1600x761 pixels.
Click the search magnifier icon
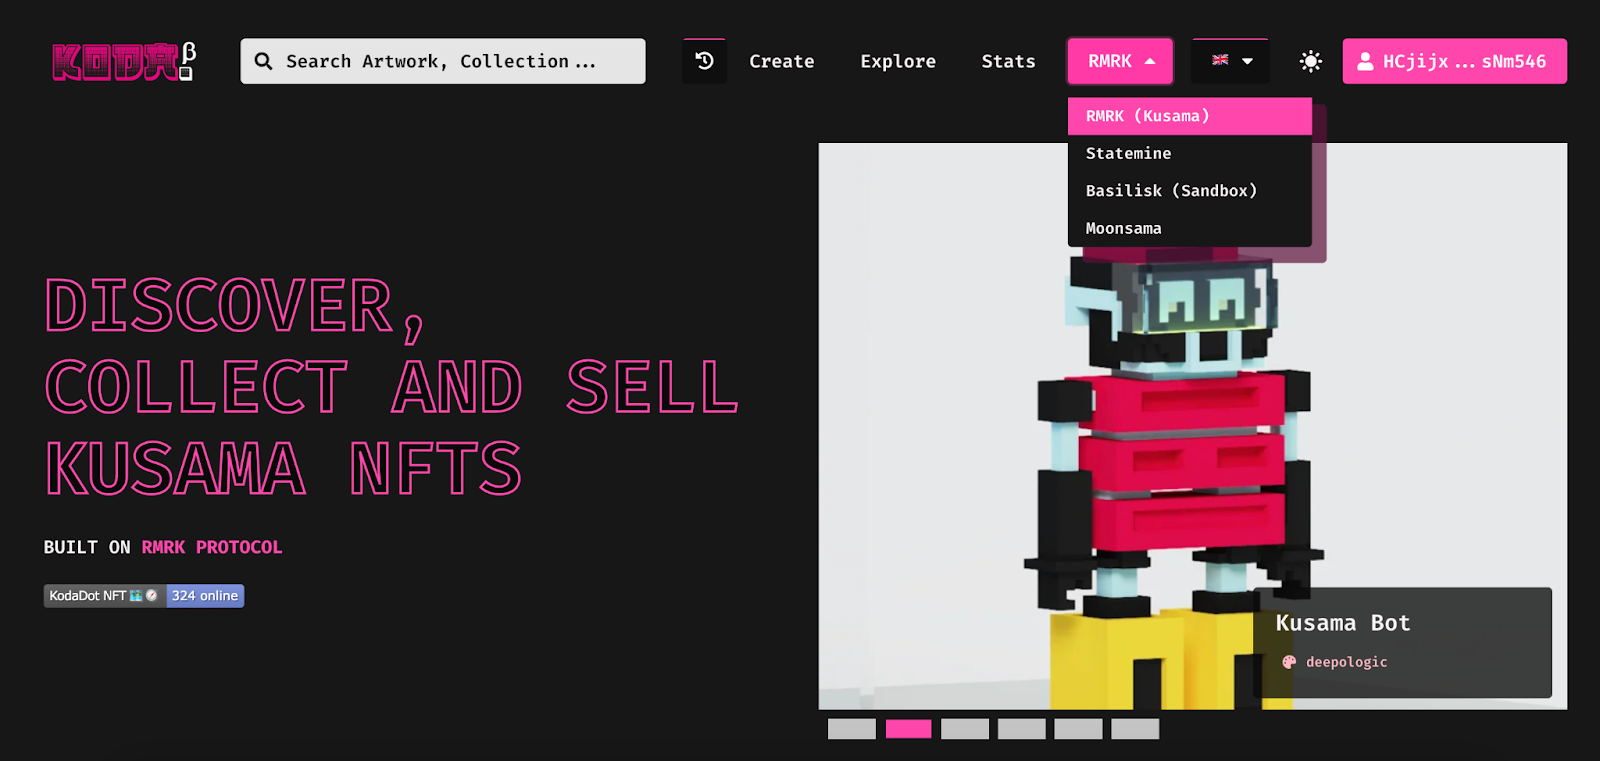(263, 61)
